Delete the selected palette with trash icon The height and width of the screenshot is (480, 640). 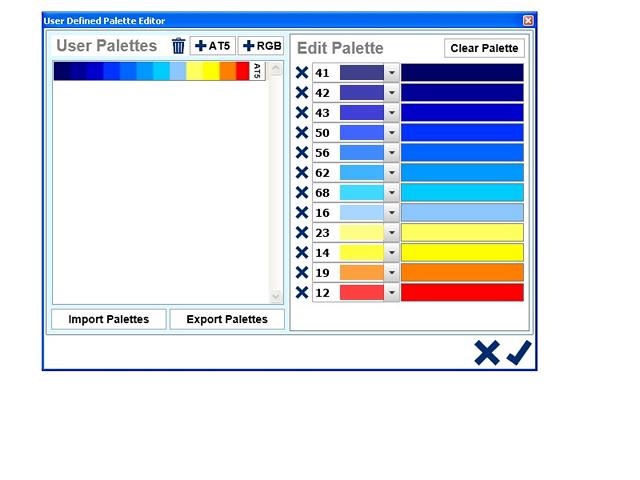coord(178,46)
